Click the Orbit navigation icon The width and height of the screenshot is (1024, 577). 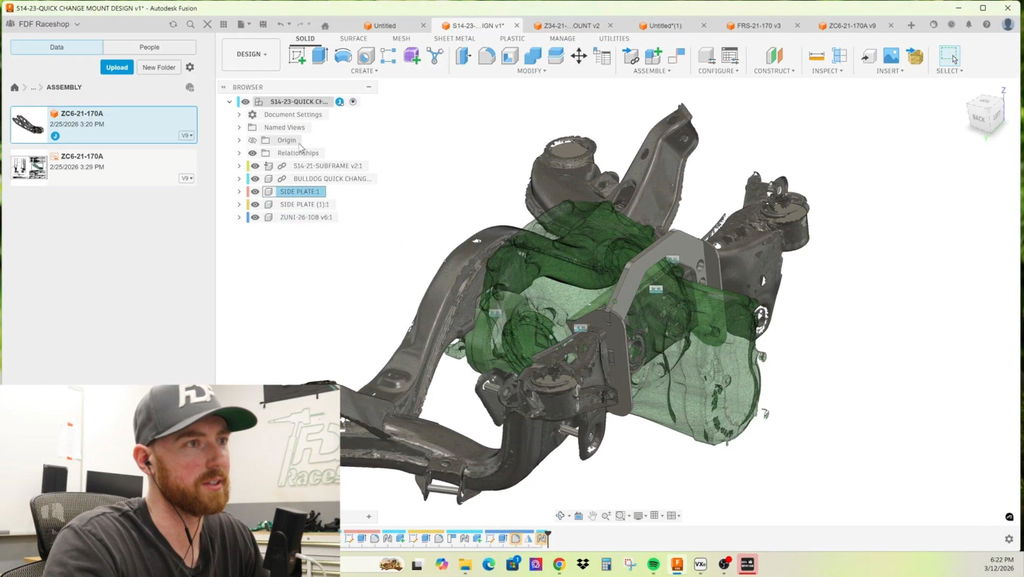(x=560, y=516)
